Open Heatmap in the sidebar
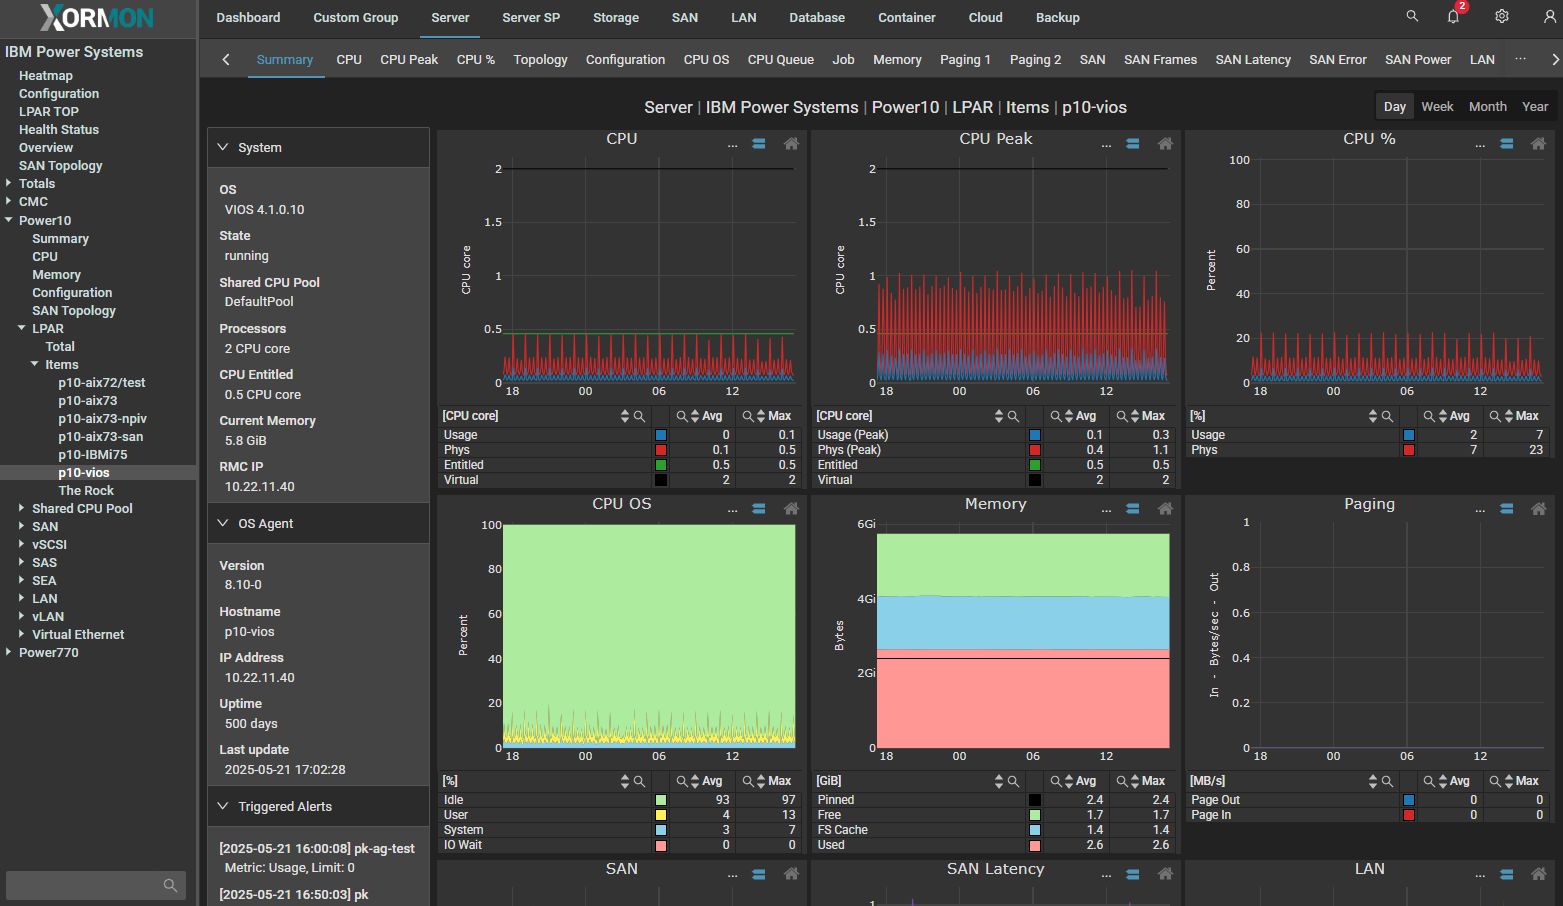Image resolution: width=1563 pixels, height=906 pixels. click(x=45, y=75)
